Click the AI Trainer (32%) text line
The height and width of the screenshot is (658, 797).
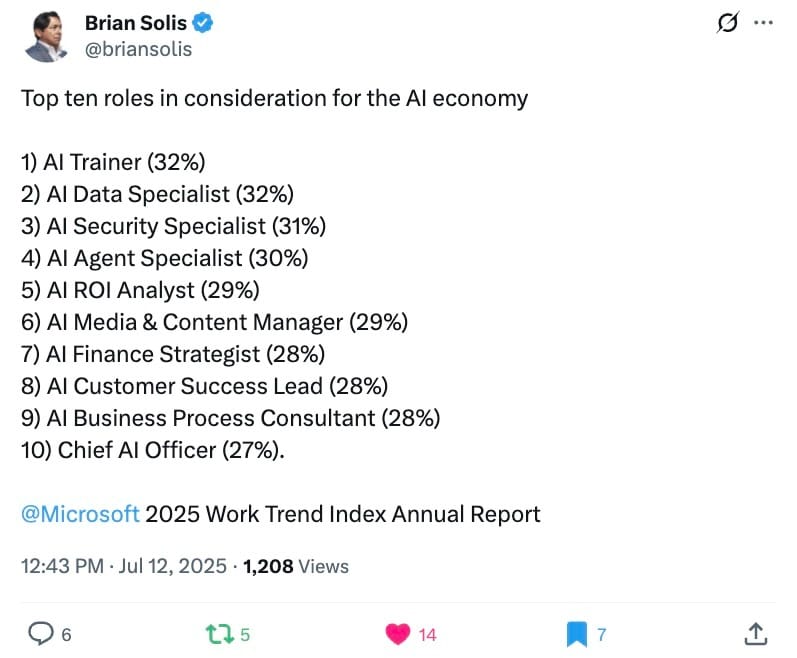pos(113,162)
